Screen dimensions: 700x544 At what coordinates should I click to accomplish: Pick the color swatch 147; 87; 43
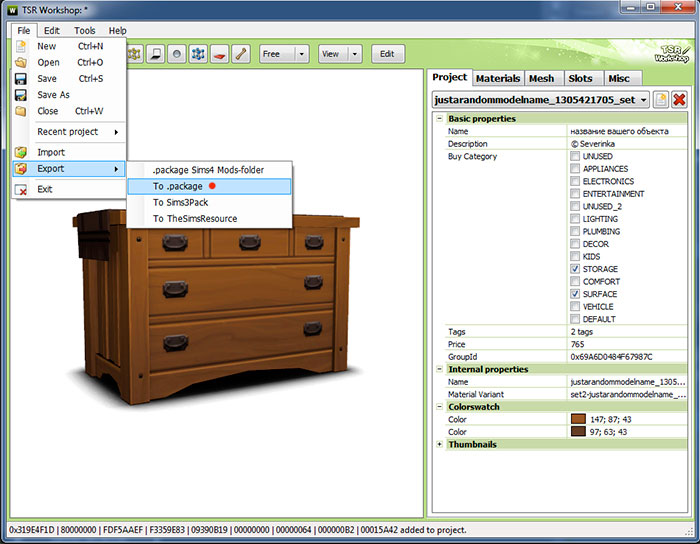(578, 419)
